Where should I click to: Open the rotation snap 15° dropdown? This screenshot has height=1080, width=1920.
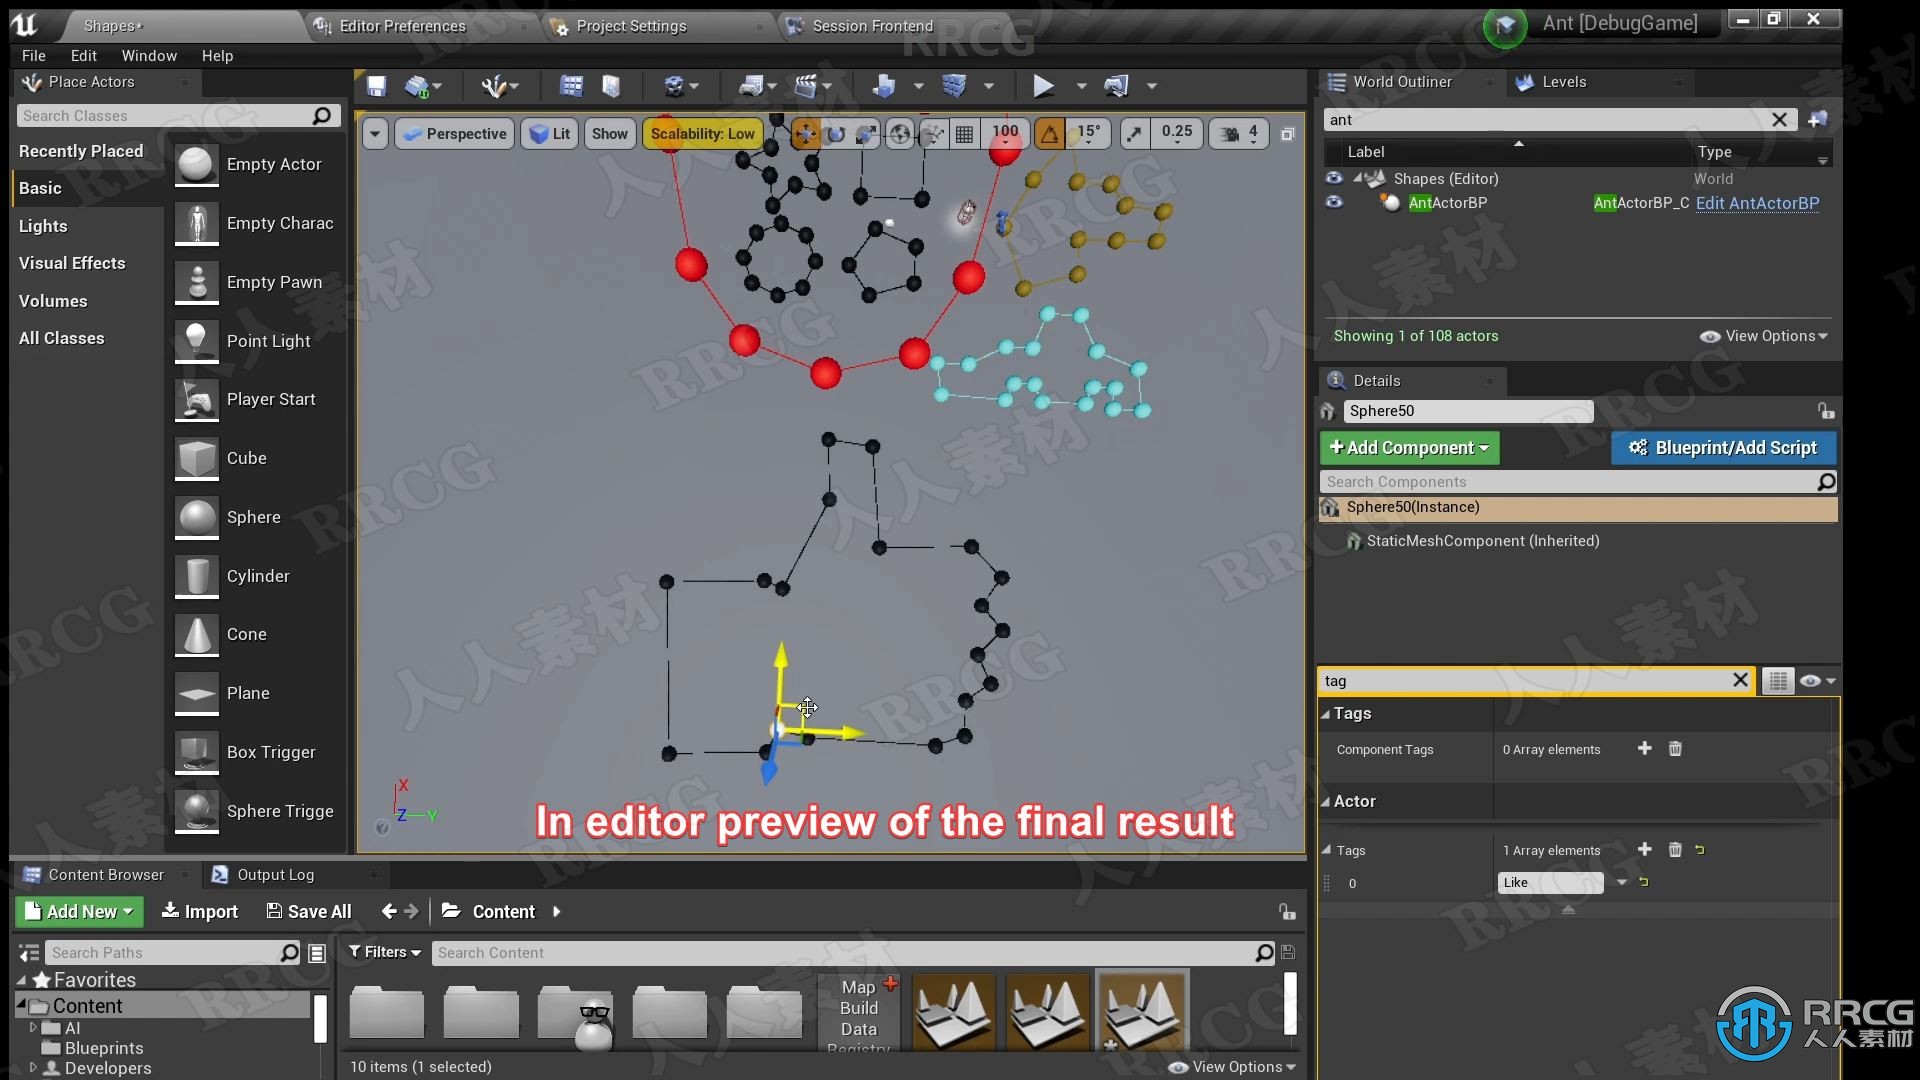click(1088, 134)
